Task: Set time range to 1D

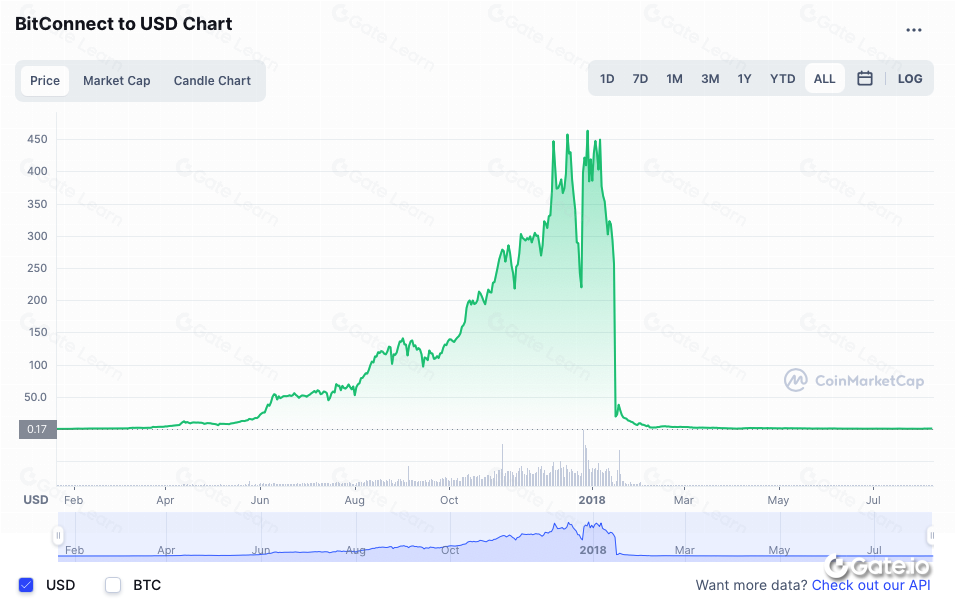Action: [607, 79]
